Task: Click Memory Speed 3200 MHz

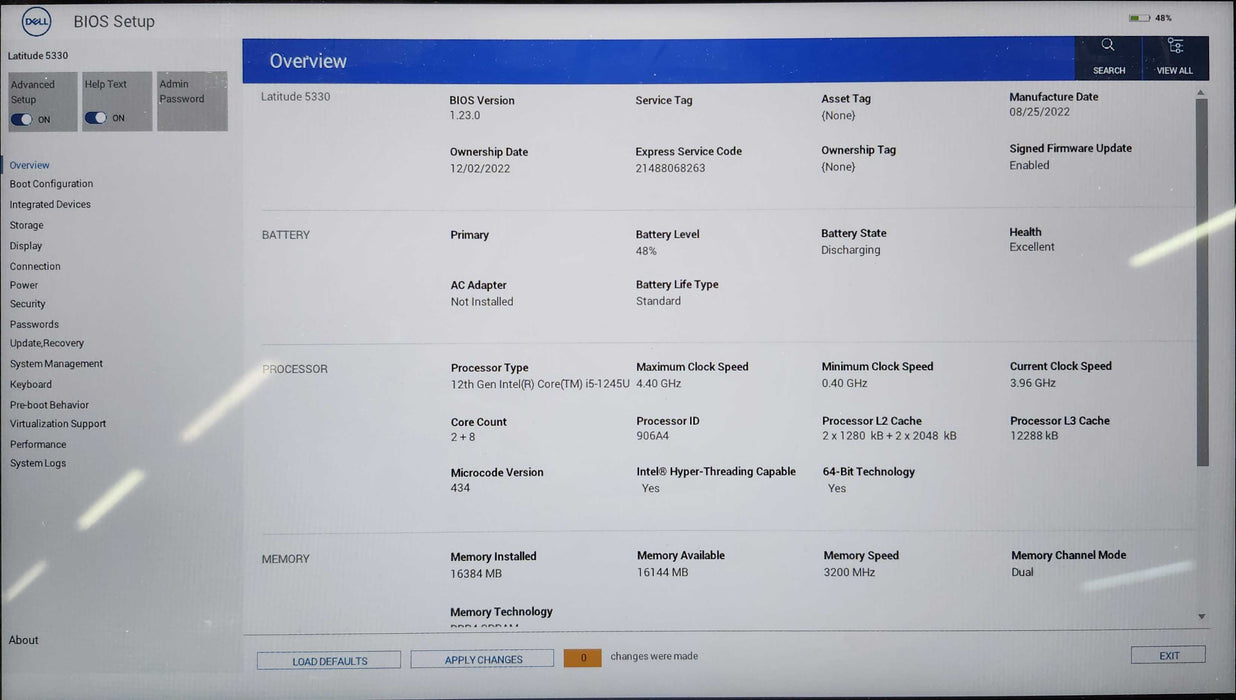Action: pyautogui.click(x=849, y=572)
